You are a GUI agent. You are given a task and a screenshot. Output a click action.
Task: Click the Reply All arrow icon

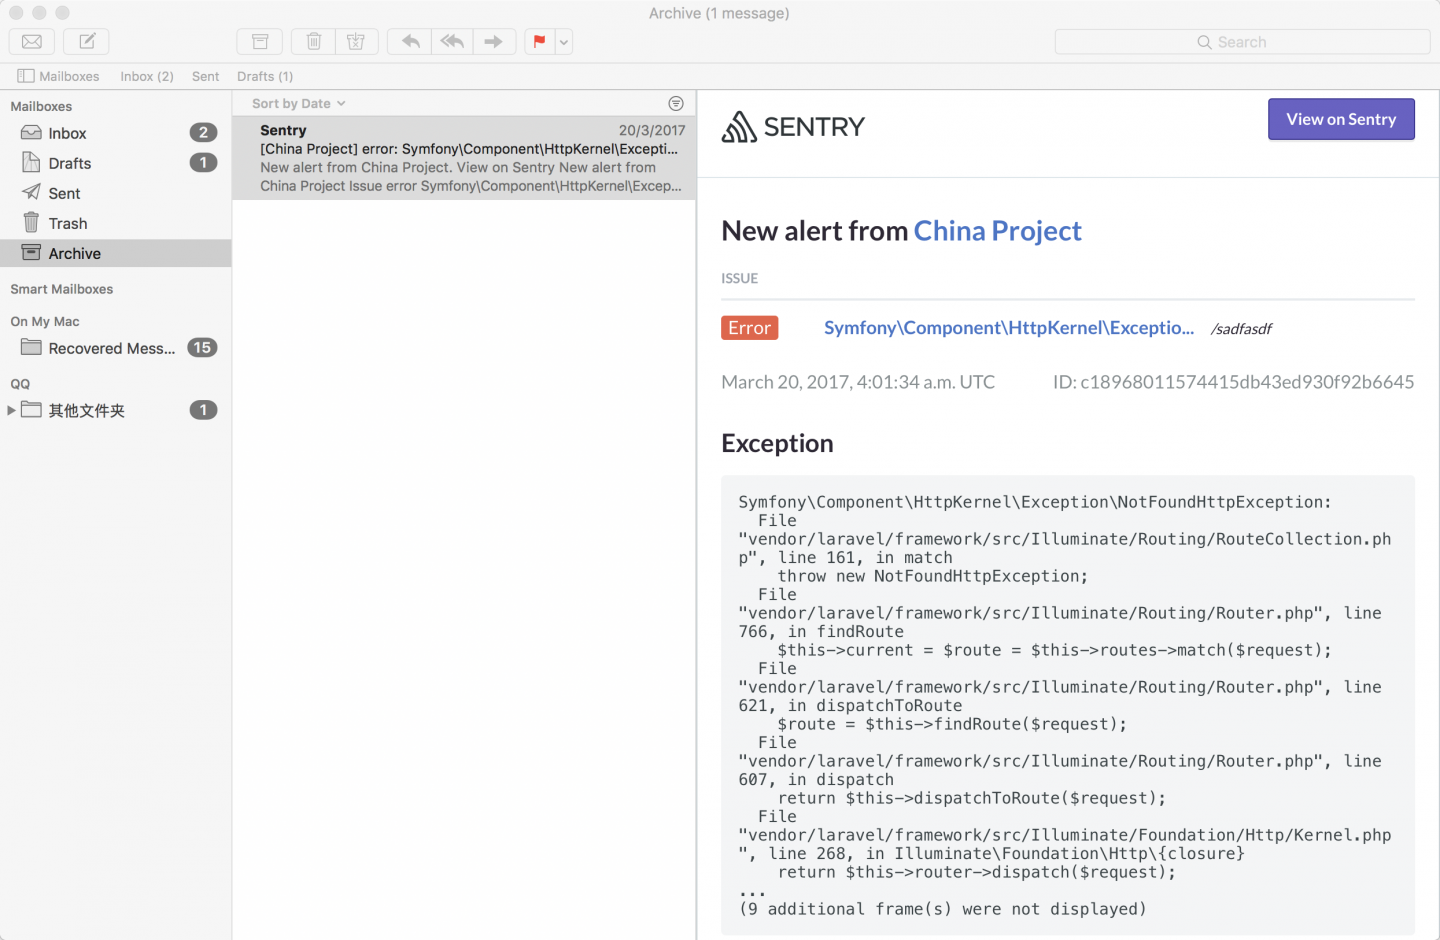452,41
